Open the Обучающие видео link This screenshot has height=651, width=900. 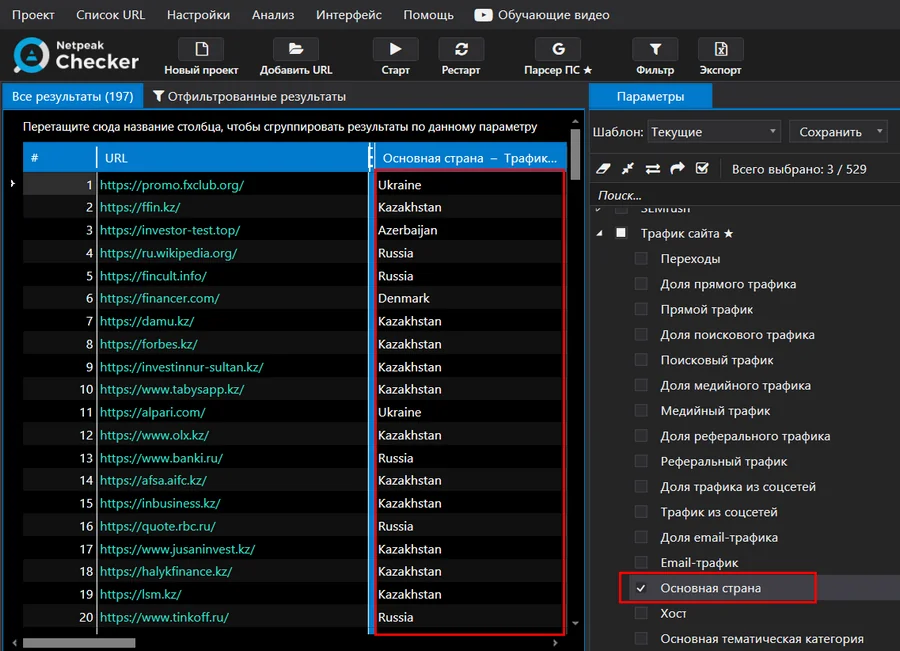(542, 15)
